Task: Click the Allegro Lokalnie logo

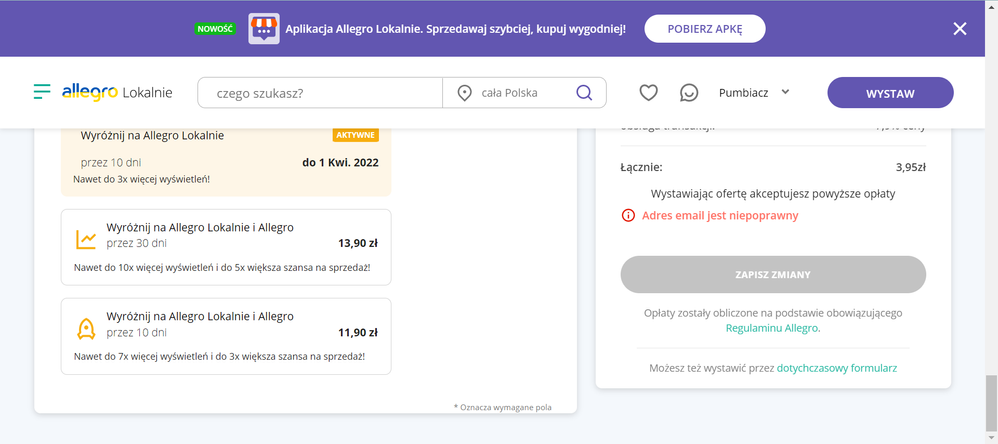Action: tap(117, 92)
